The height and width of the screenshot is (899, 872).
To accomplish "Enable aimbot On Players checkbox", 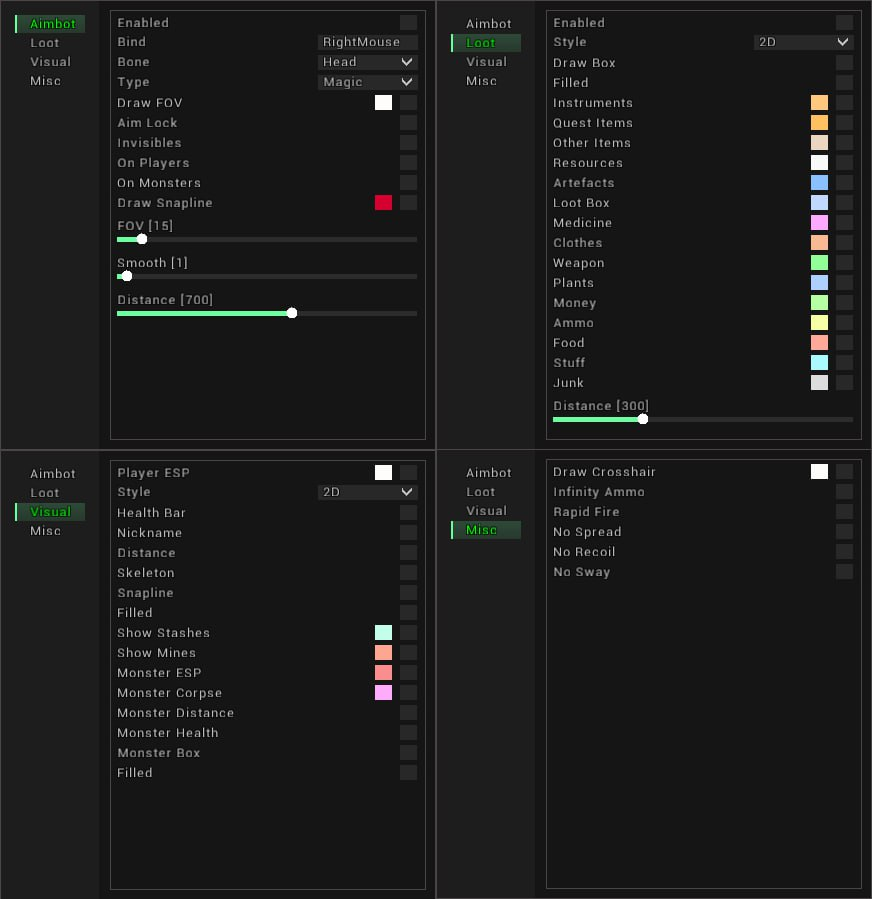I will click(408, 162).
